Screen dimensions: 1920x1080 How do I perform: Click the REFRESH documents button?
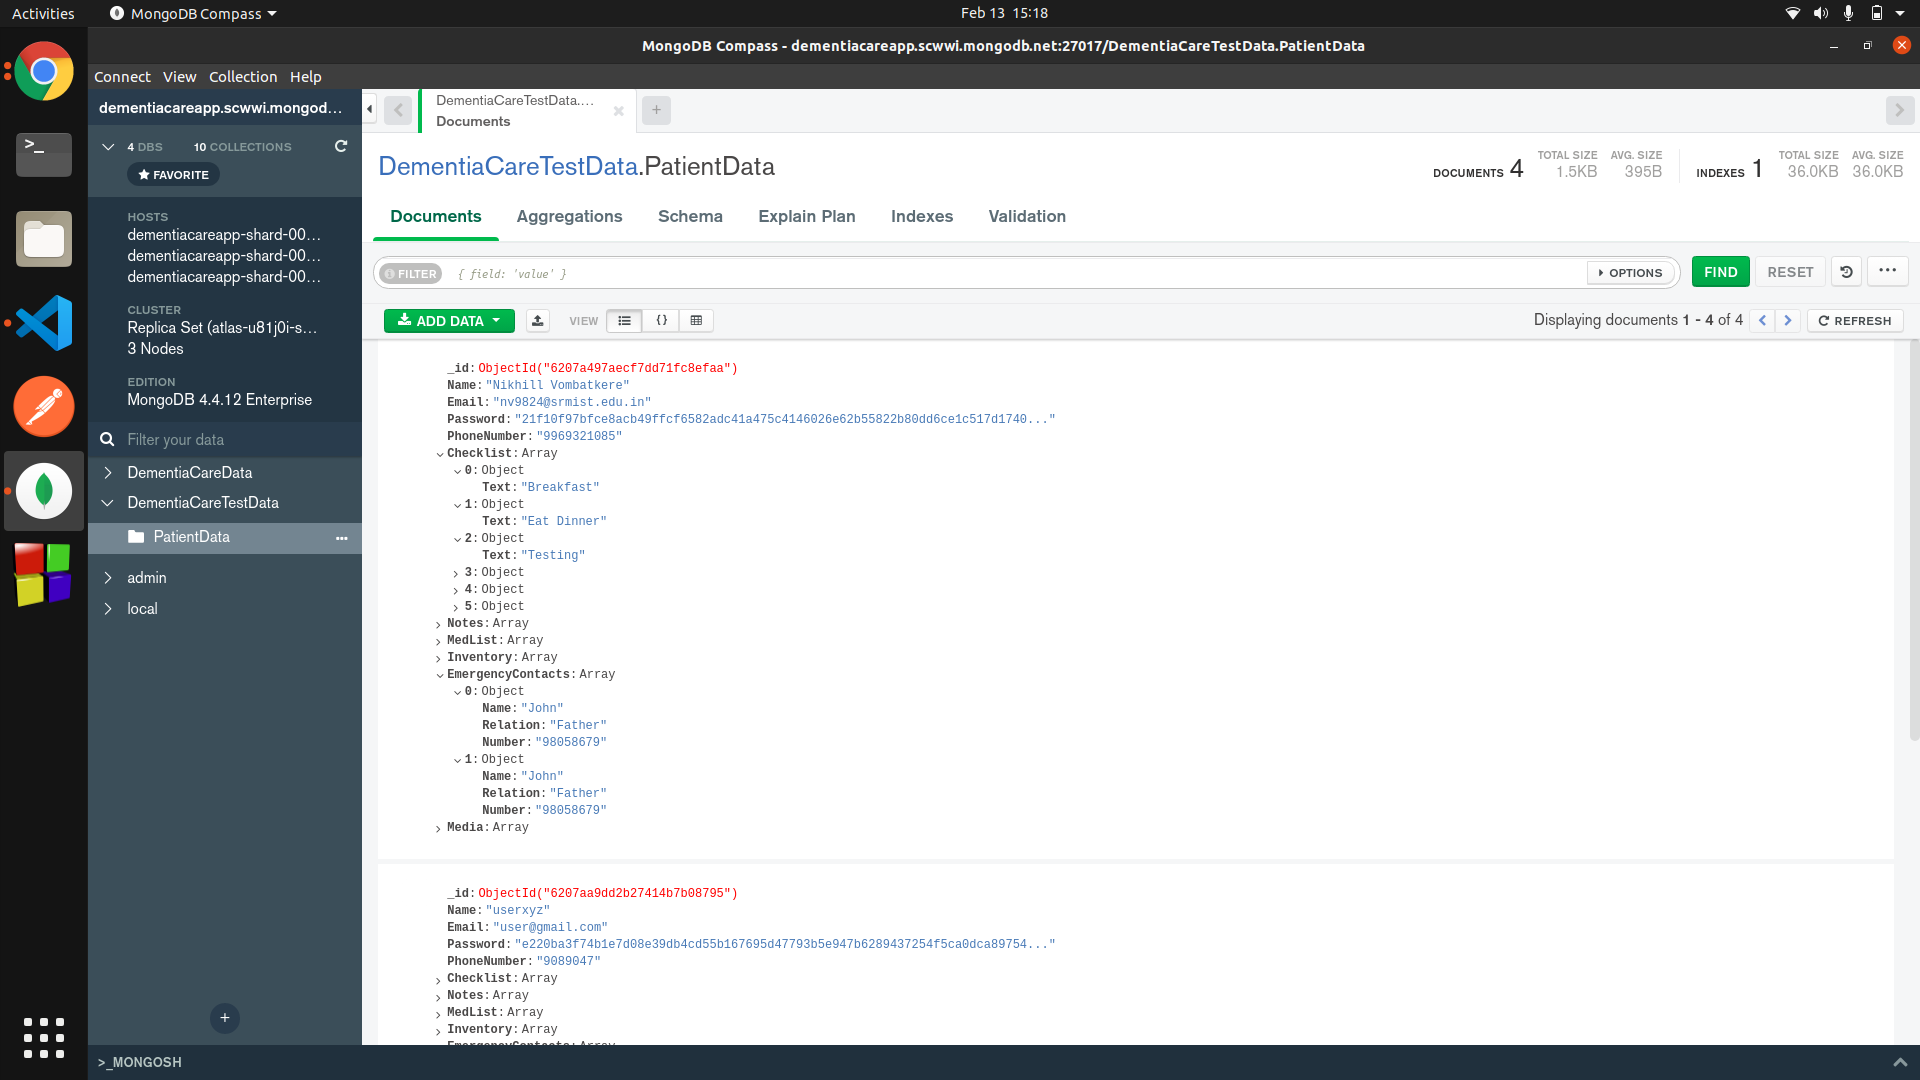(1855, 321)
